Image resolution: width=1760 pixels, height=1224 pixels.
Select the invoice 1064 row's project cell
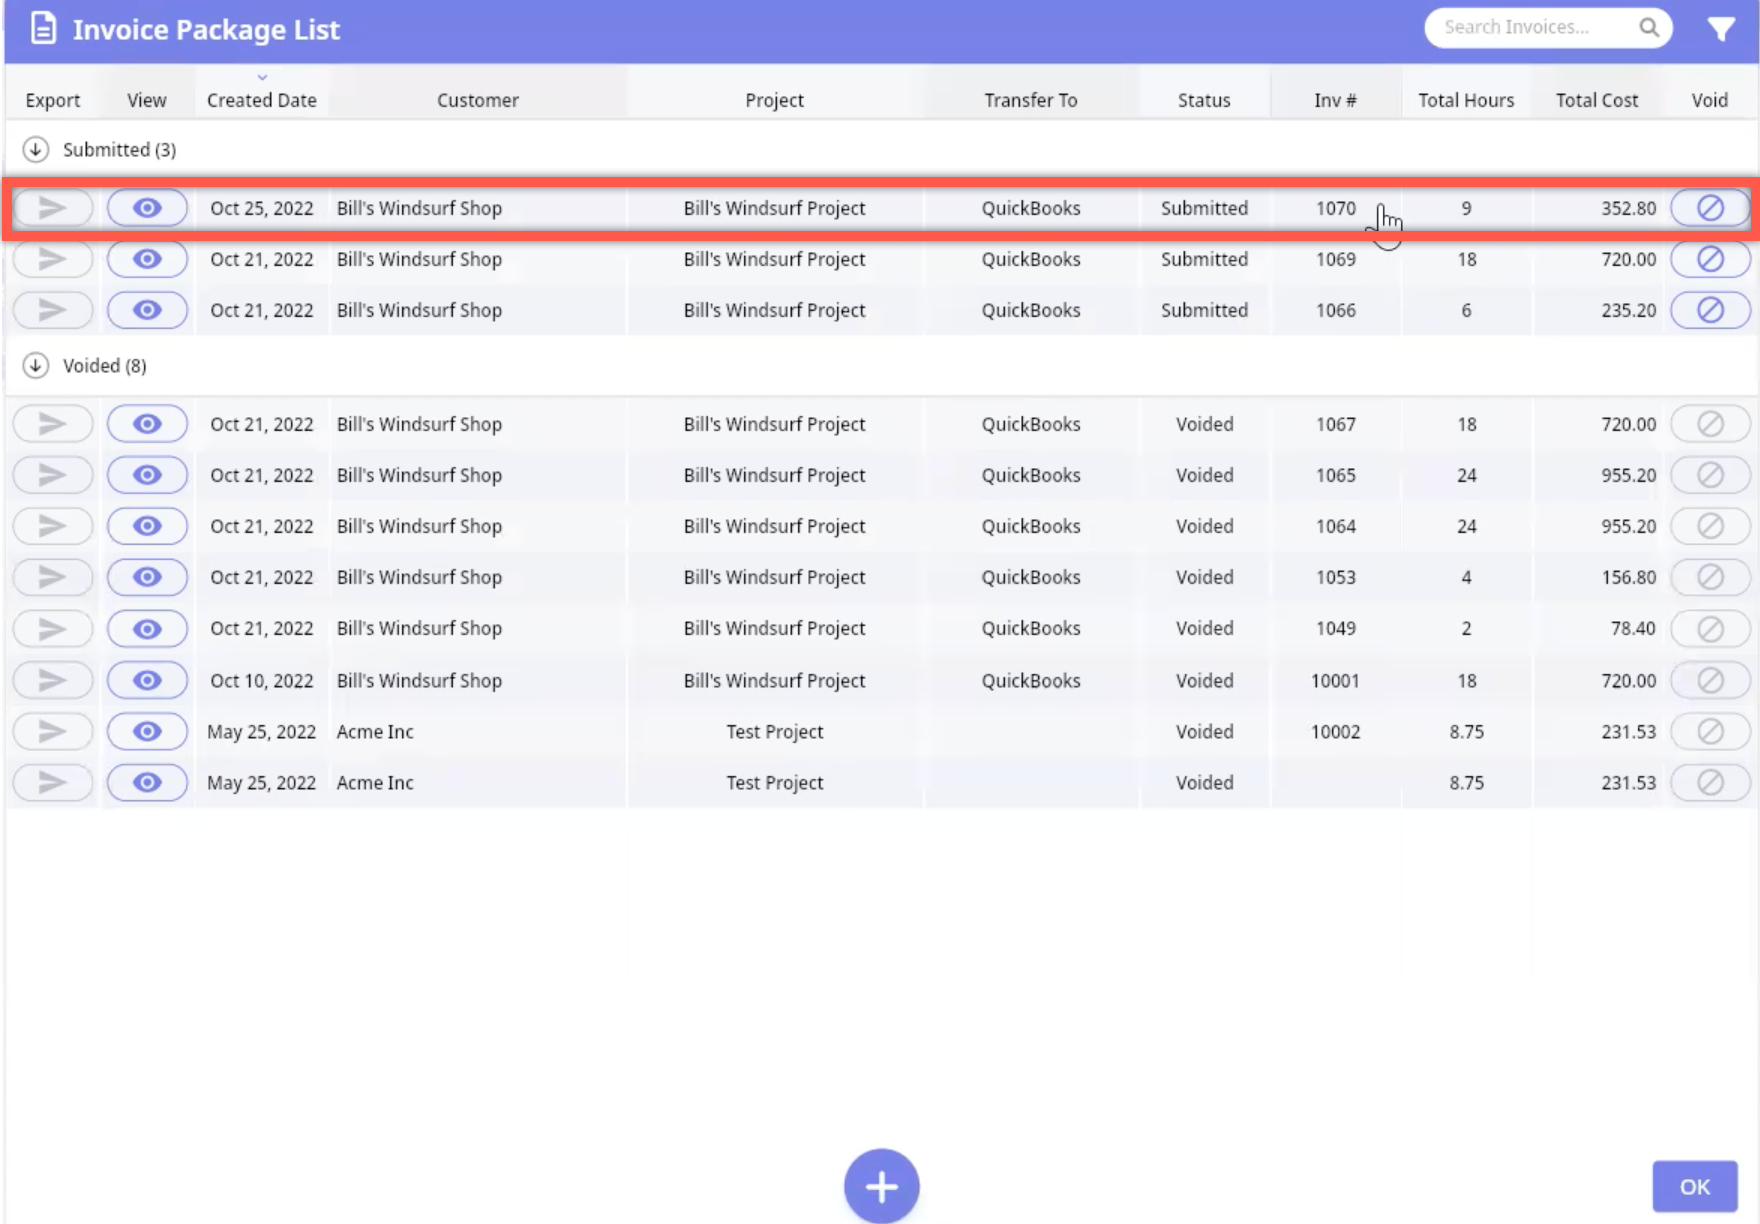tap(774, 526)
